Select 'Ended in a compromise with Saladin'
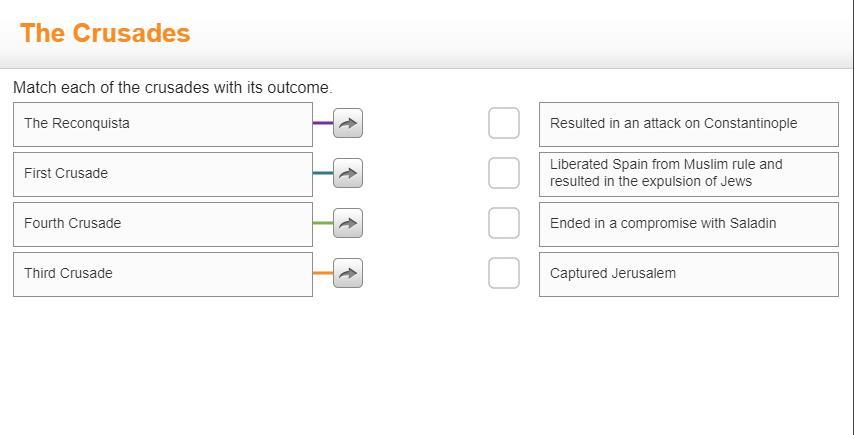The image size is (854, 435). click(x=688, y=224)
